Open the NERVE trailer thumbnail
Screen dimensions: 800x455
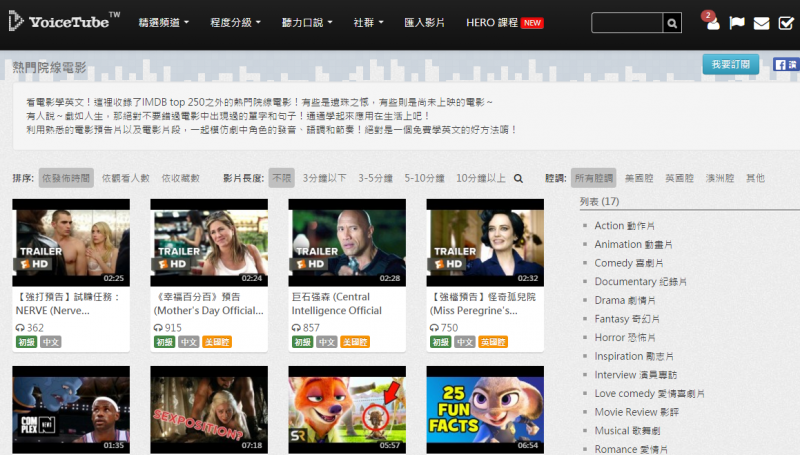click(x=71, y=242)
